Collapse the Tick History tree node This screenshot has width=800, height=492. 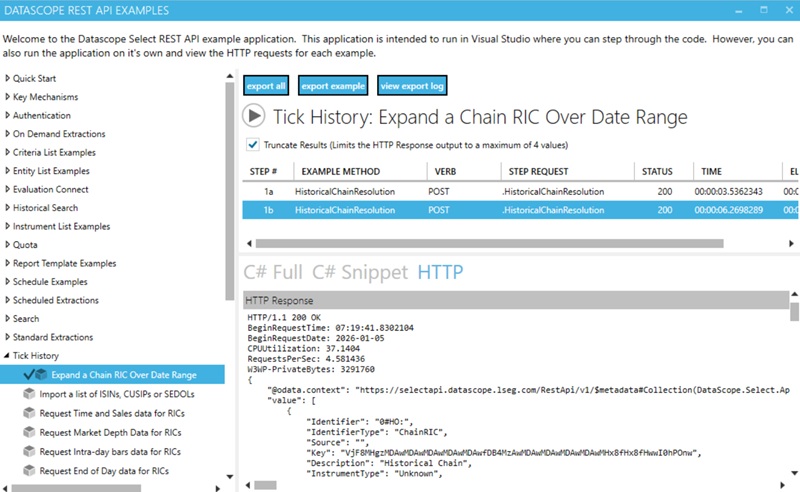[8, 356]
